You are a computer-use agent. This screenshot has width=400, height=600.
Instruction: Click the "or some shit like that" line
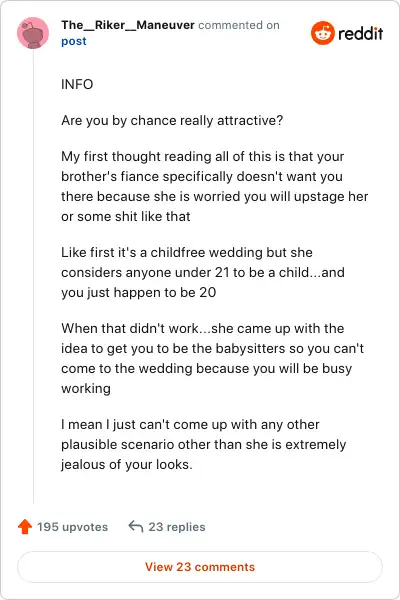click(x=126, y=217)
